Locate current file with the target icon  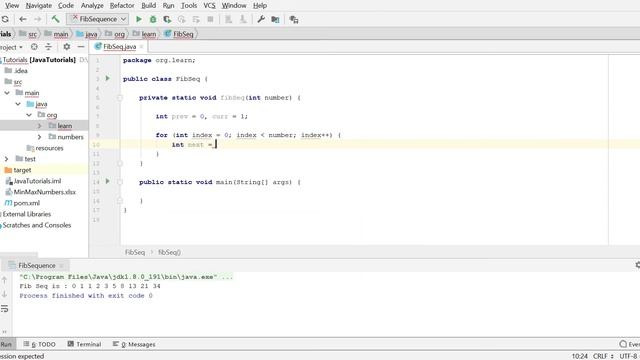click(34, 47)
